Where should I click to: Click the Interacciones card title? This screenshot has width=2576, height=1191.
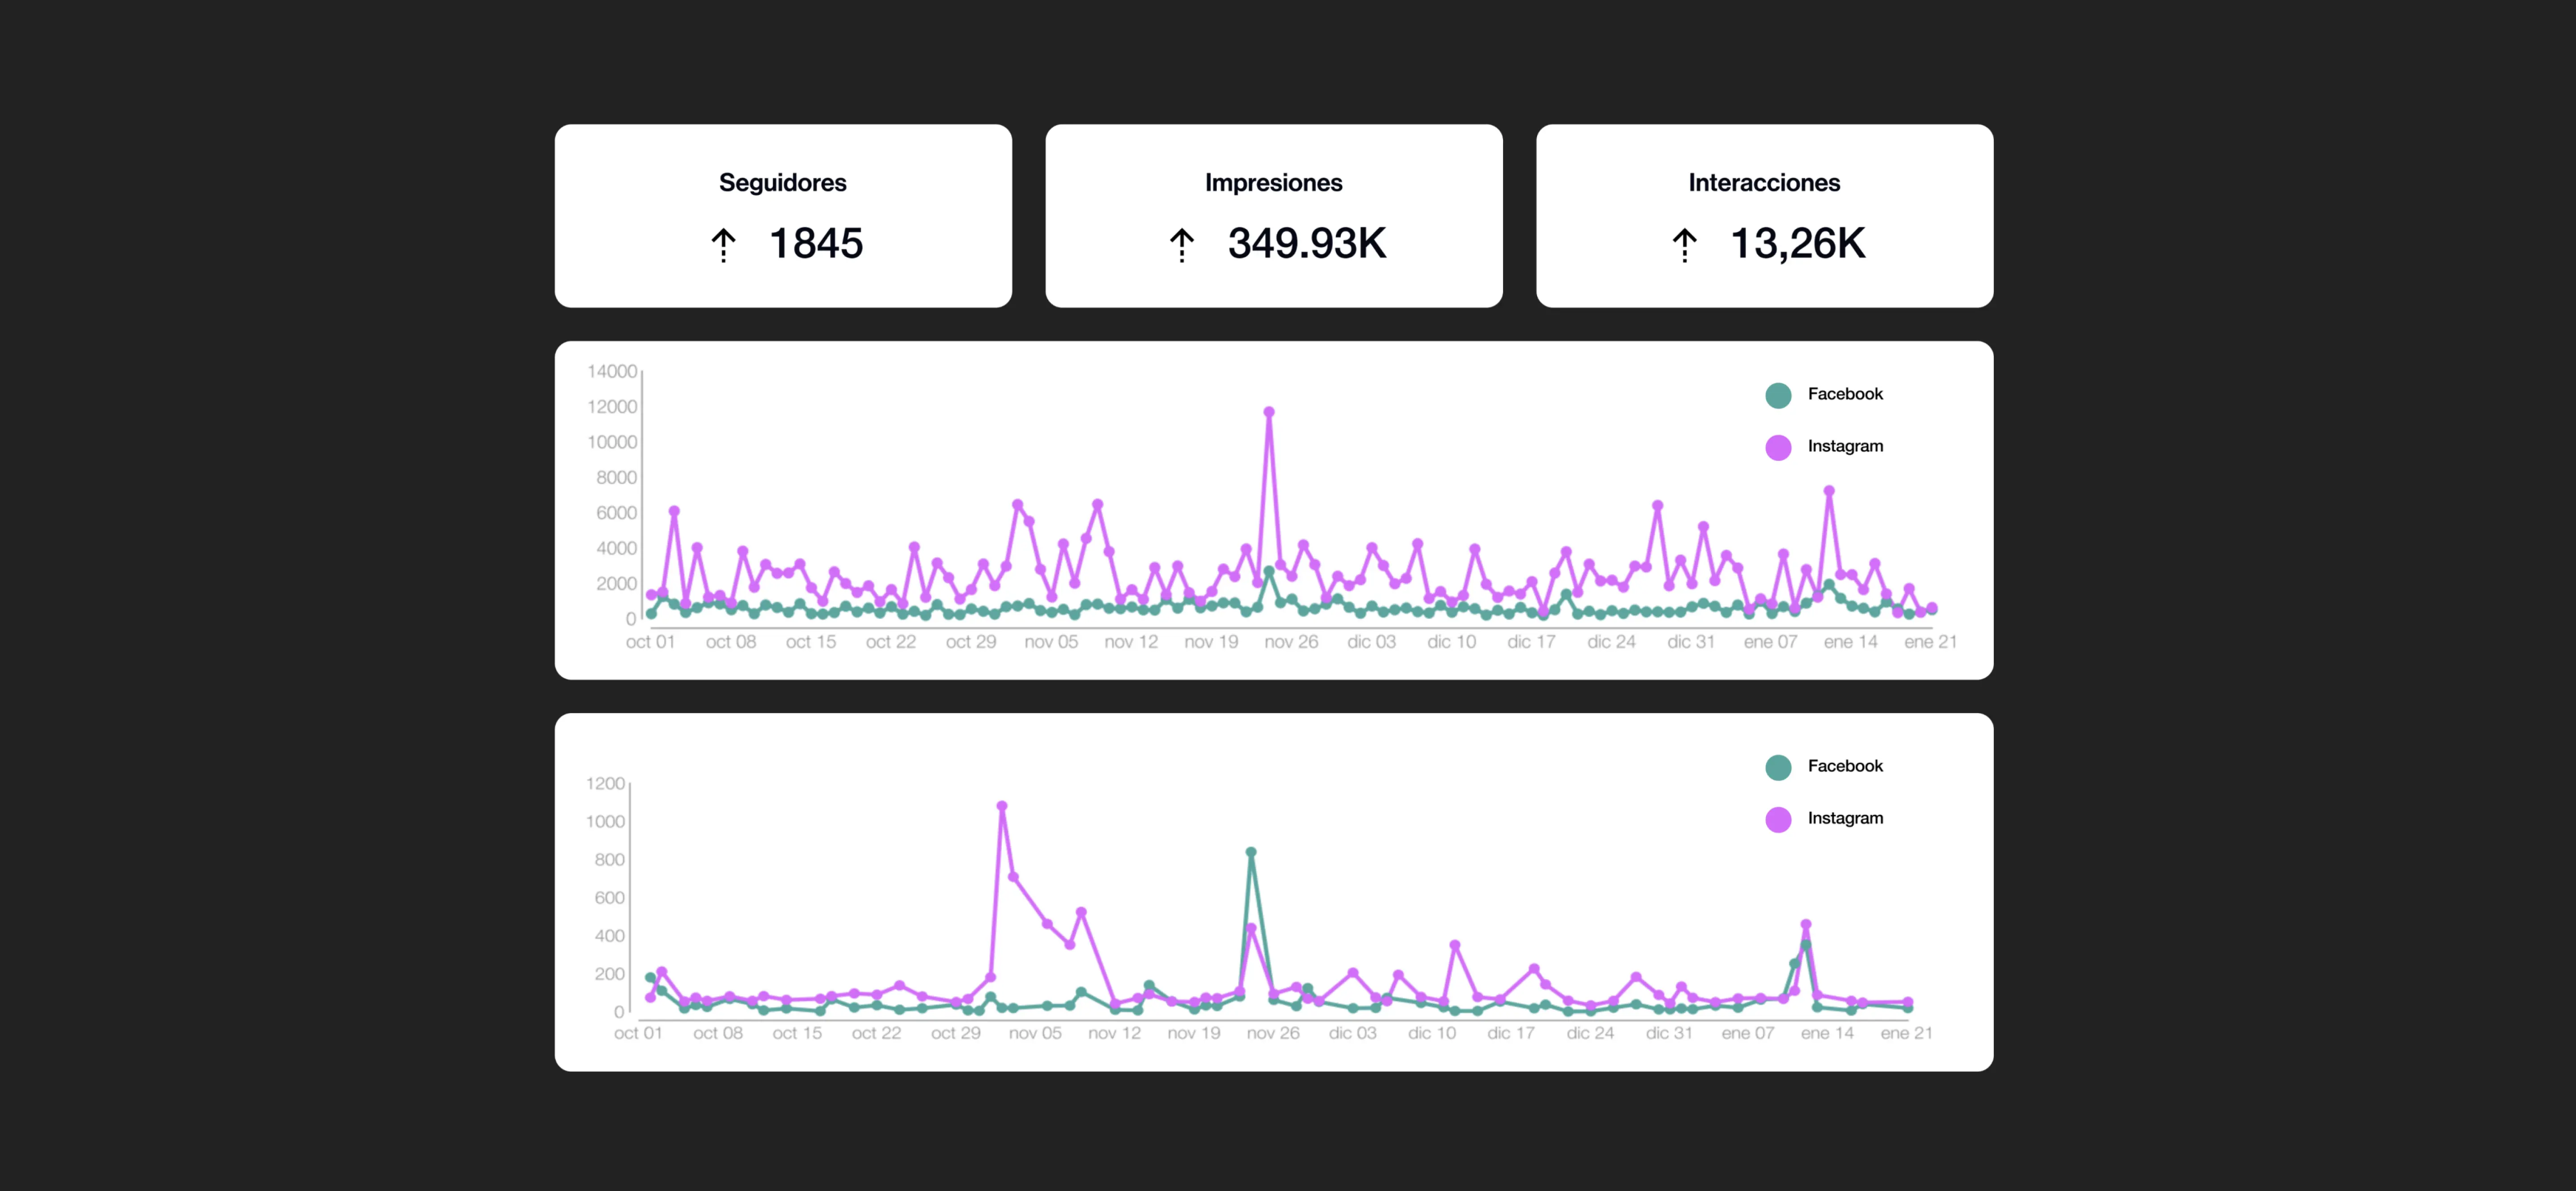pos(1764,183)
